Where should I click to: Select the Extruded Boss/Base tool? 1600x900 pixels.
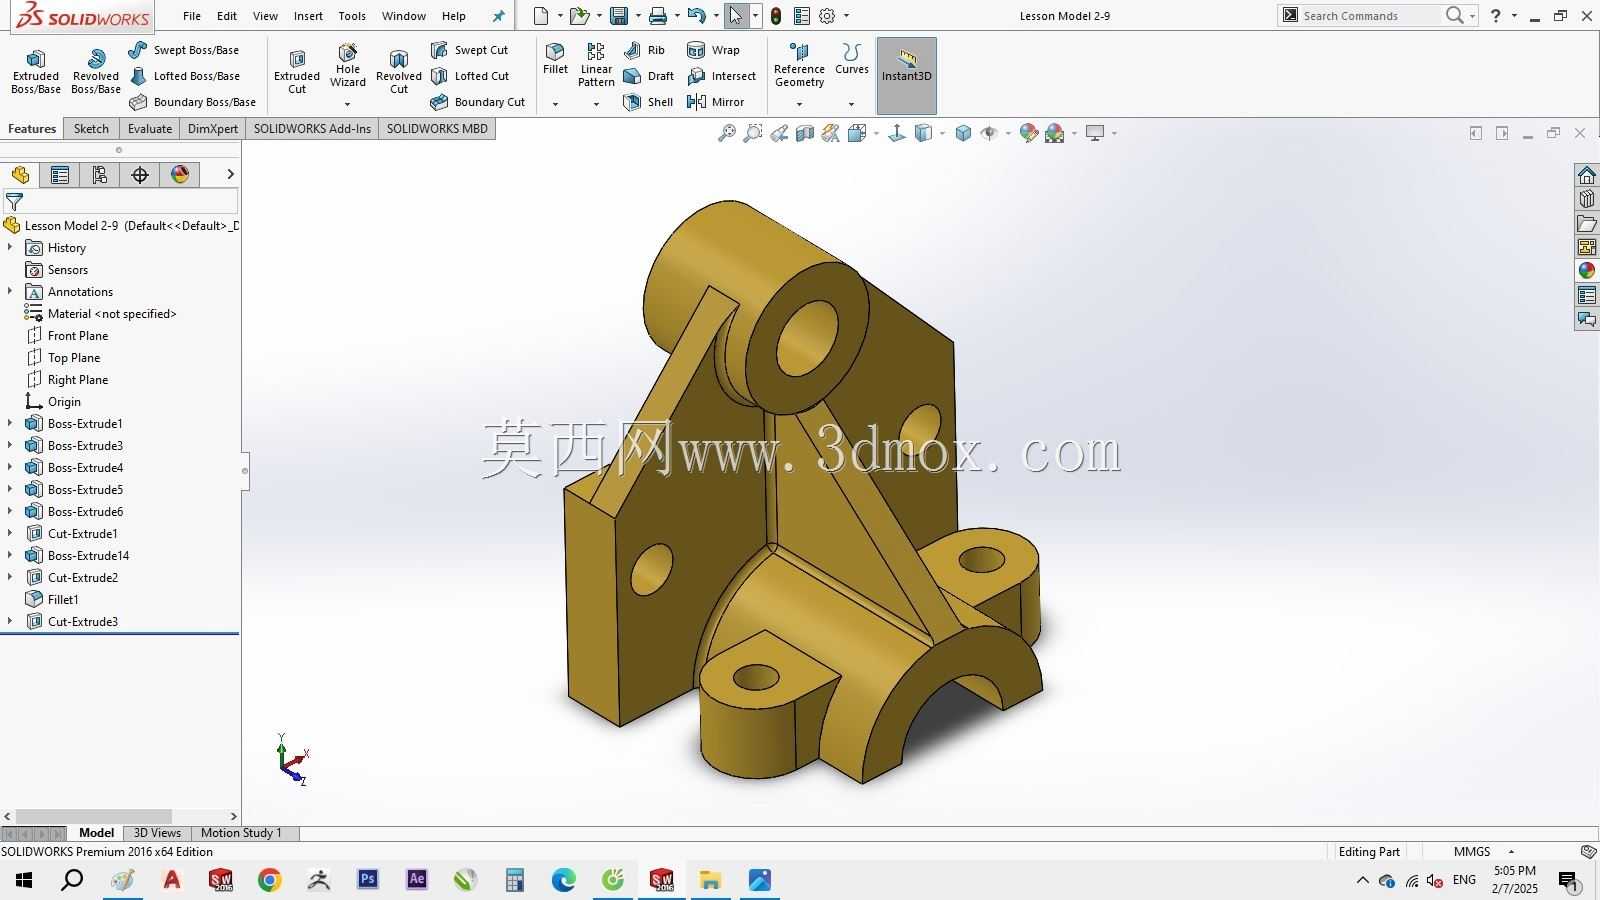click(x=36, y=72)
